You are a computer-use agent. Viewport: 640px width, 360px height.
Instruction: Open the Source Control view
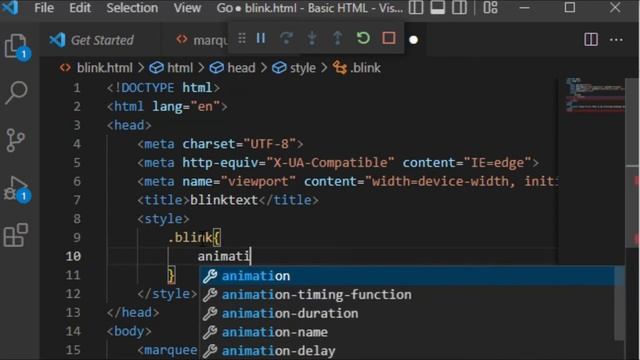point(16,141)
